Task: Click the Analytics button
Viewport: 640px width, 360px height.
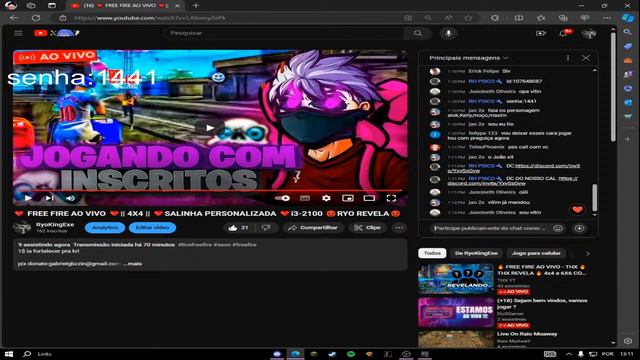Action: (105, 228)
